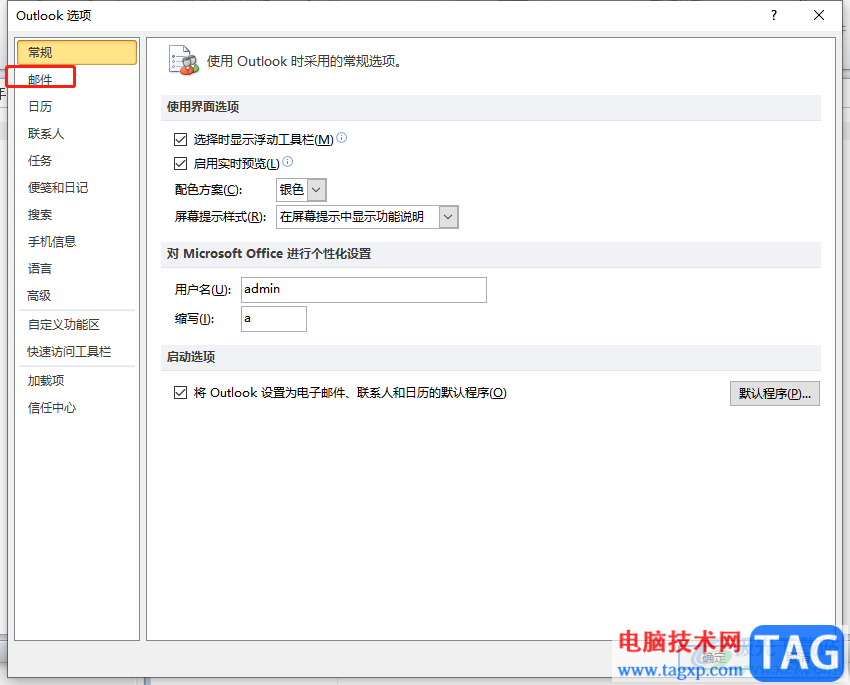Select the 语言 category

pos(76,269)
